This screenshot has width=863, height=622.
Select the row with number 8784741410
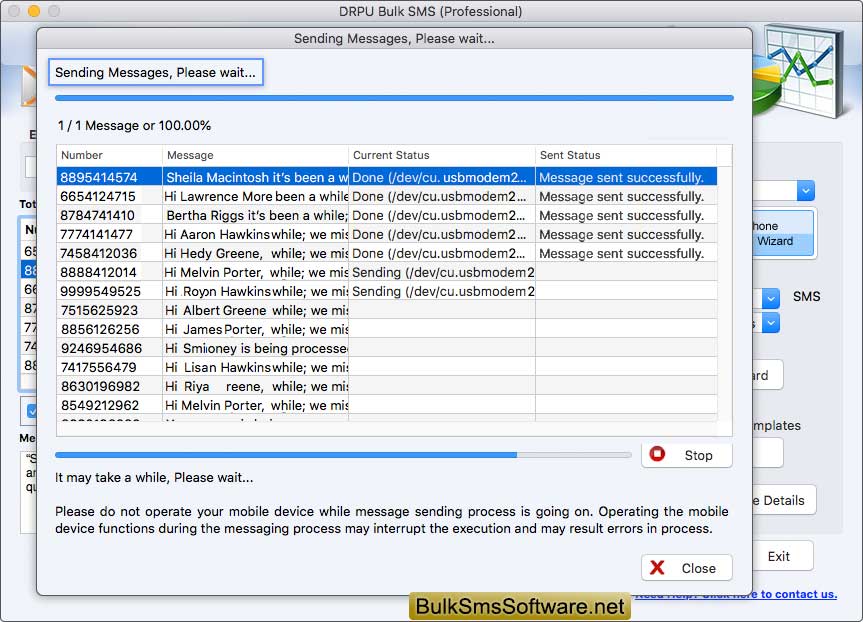(x=386, y=215)
